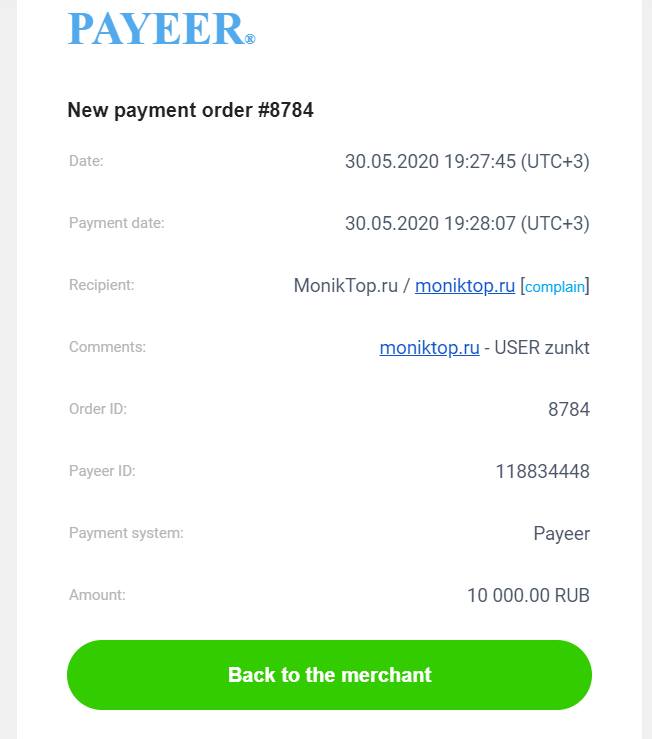
Task: Click the Amount label
Action: click(x=97, y=595)
